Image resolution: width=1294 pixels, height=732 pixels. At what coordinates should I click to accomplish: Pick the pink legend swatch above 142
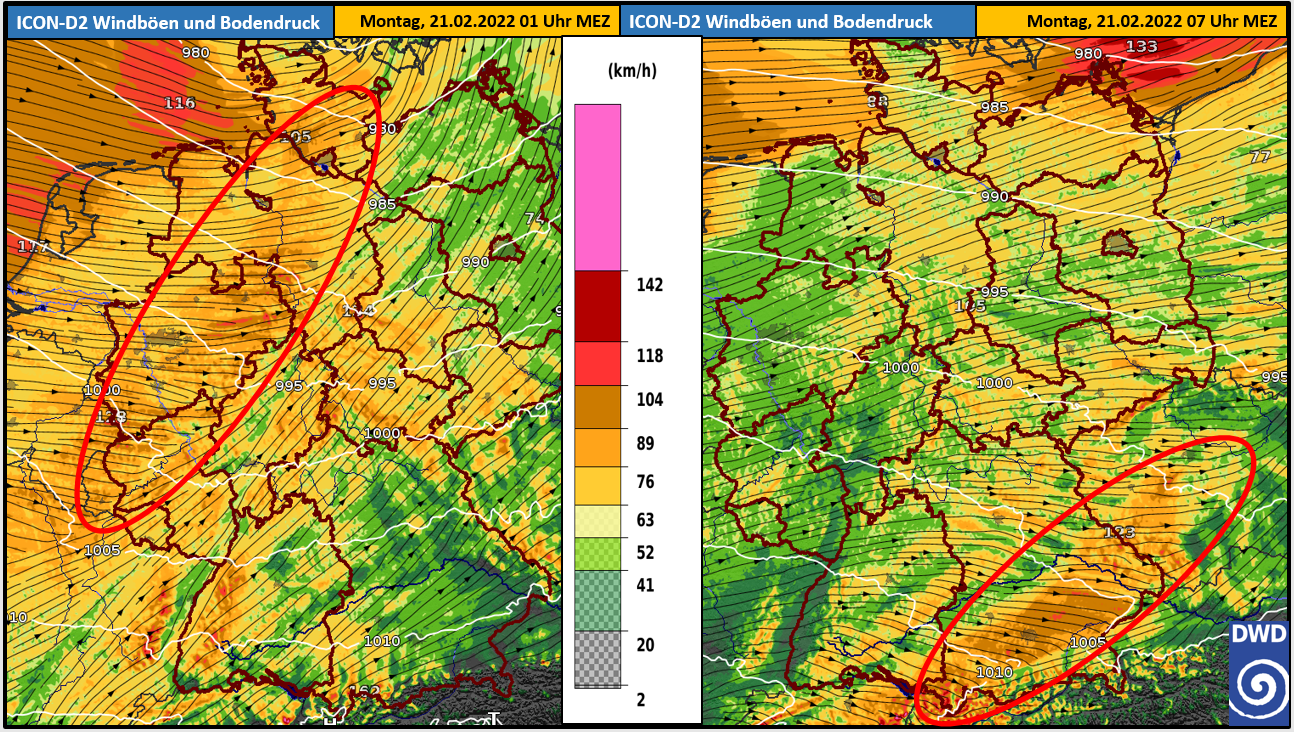point(598,187)
